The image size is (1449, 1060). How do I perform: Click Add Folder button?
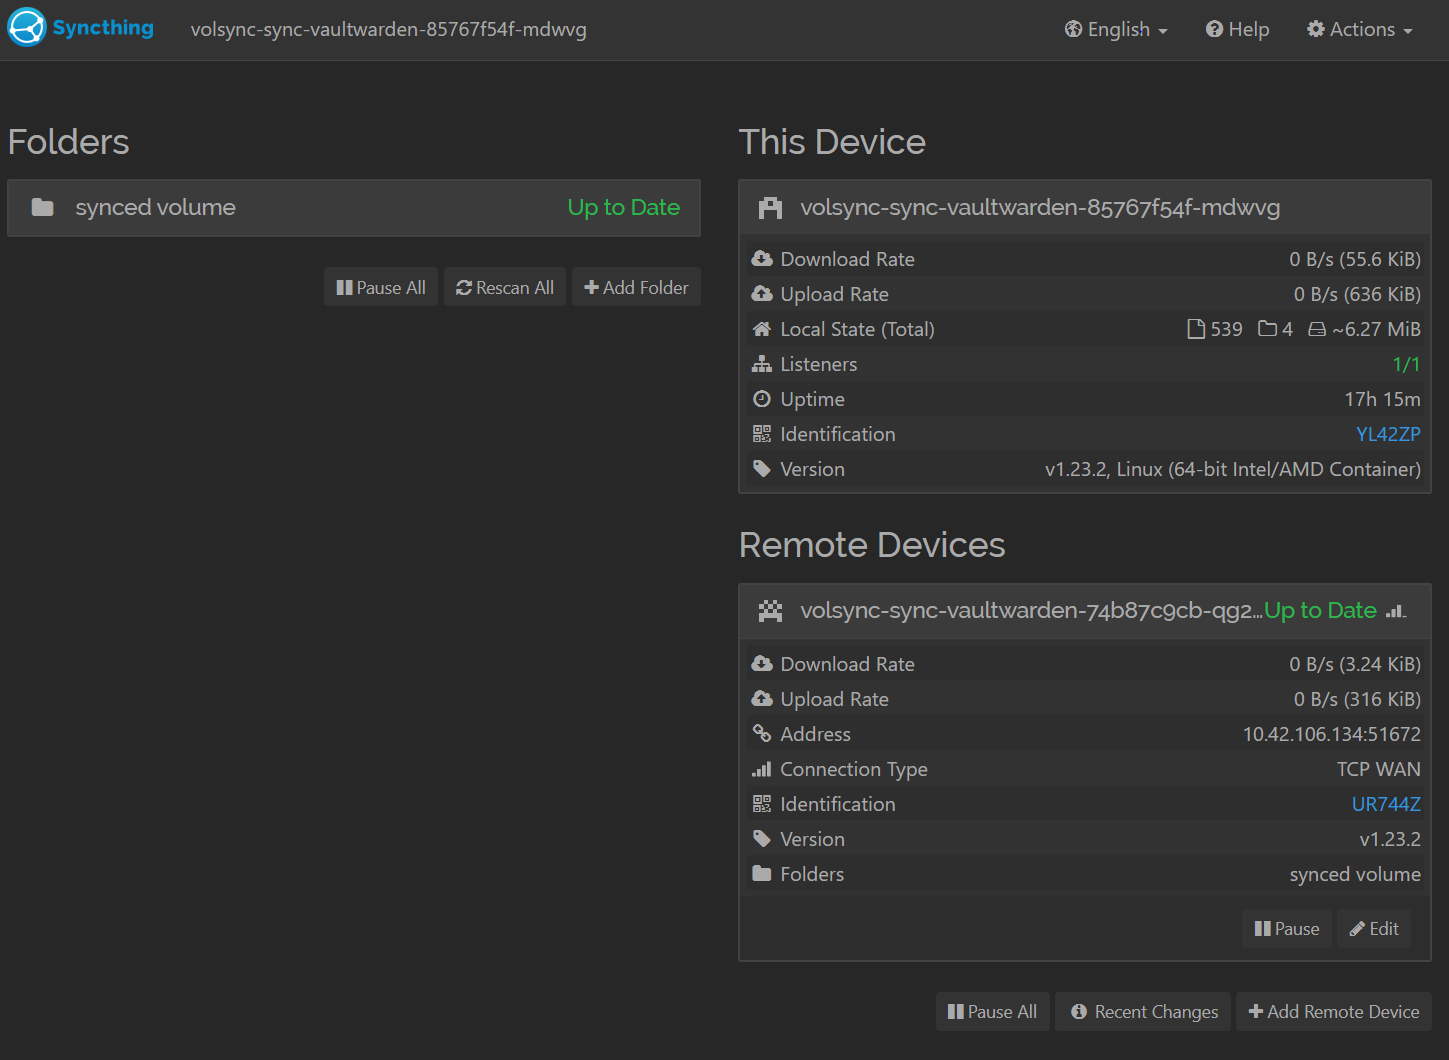[x=636, y=288]
